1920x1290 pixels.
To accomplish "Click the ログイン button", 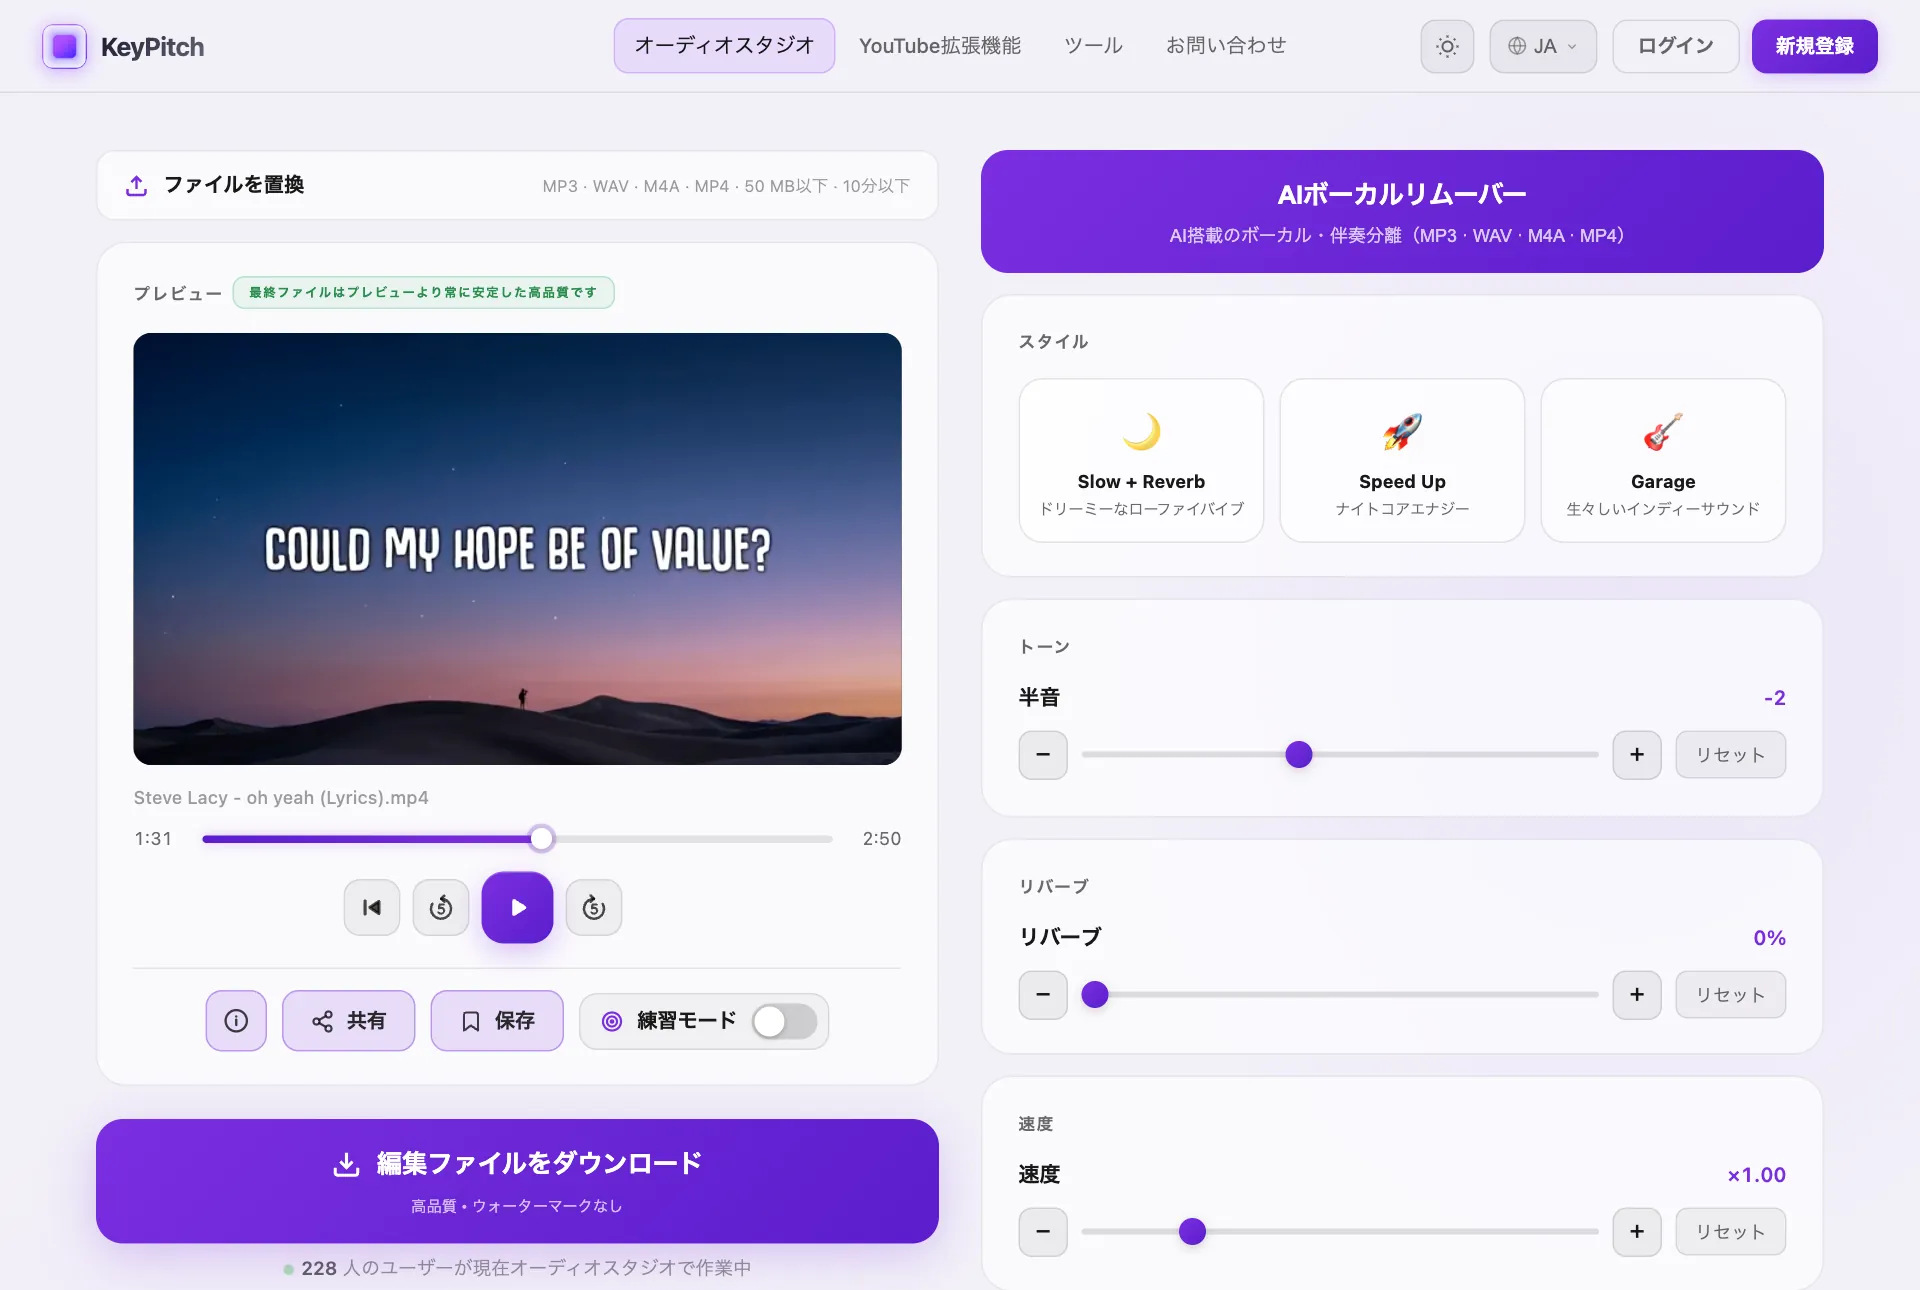I will 1676,46.
